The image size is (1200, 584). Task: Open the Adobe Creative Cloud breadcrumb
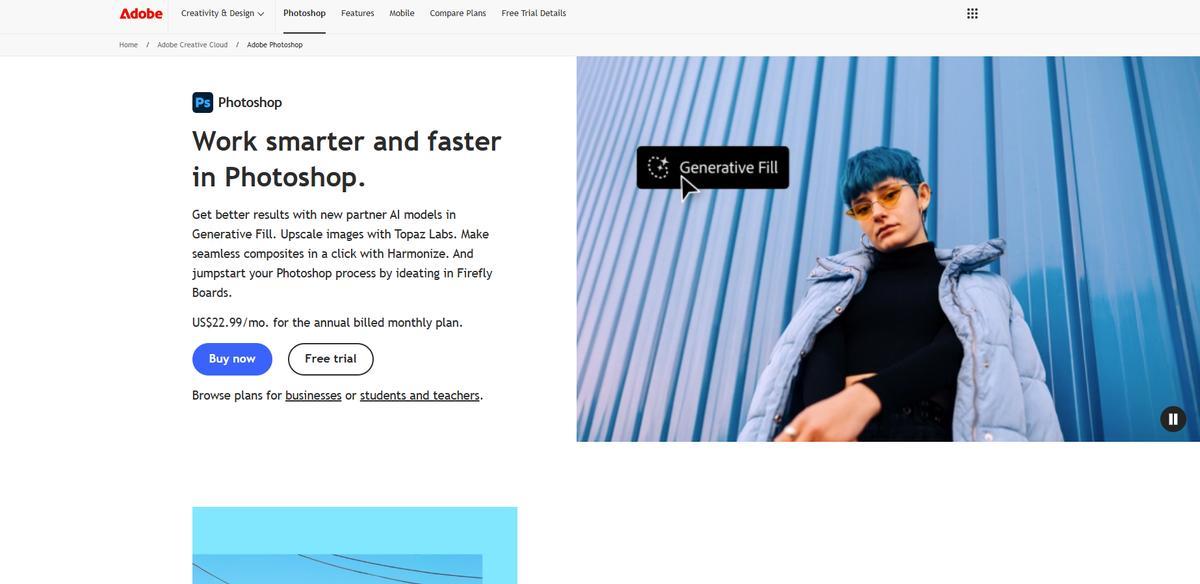192,45
